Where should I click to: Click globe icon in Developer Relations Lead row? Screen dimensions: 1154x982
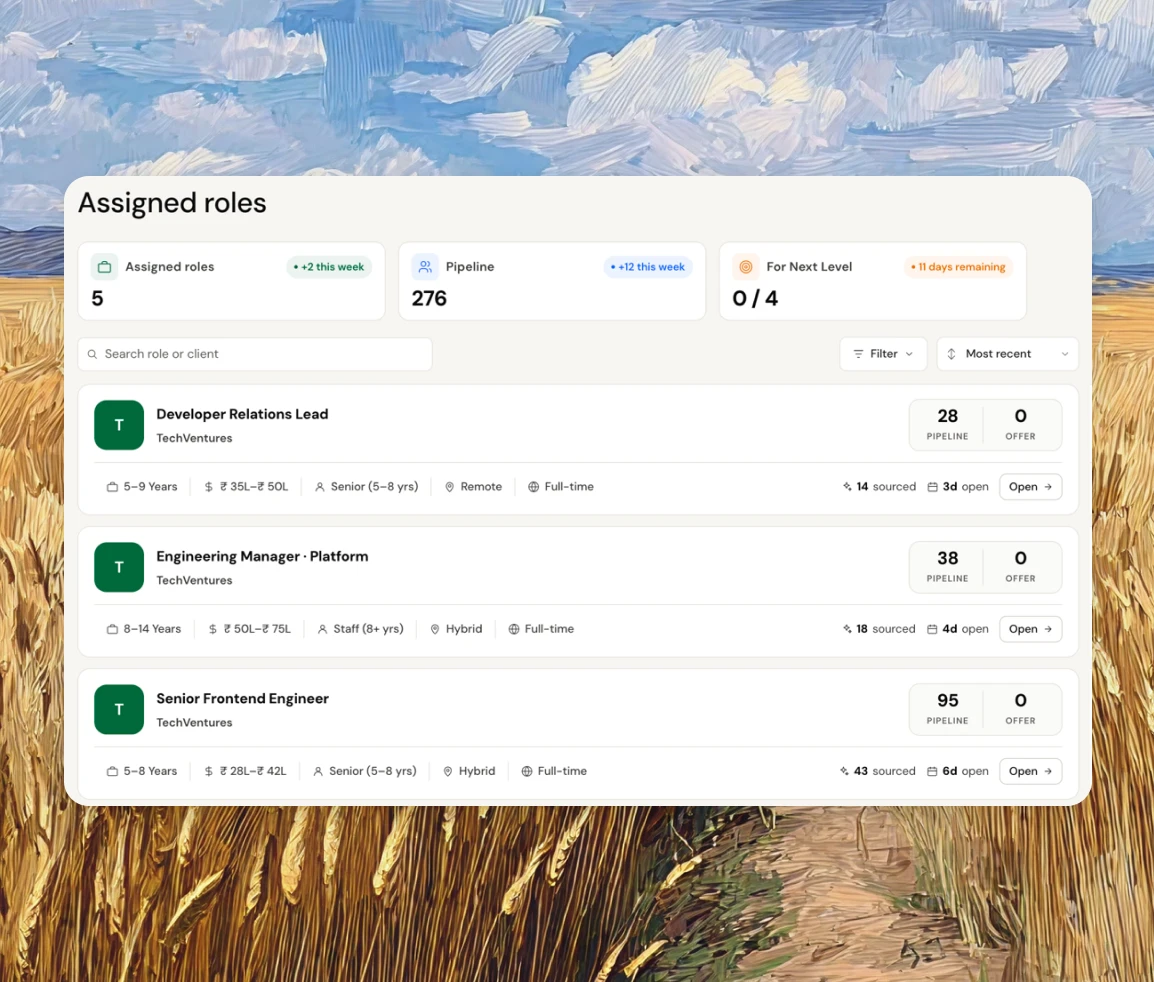(534, 487)
